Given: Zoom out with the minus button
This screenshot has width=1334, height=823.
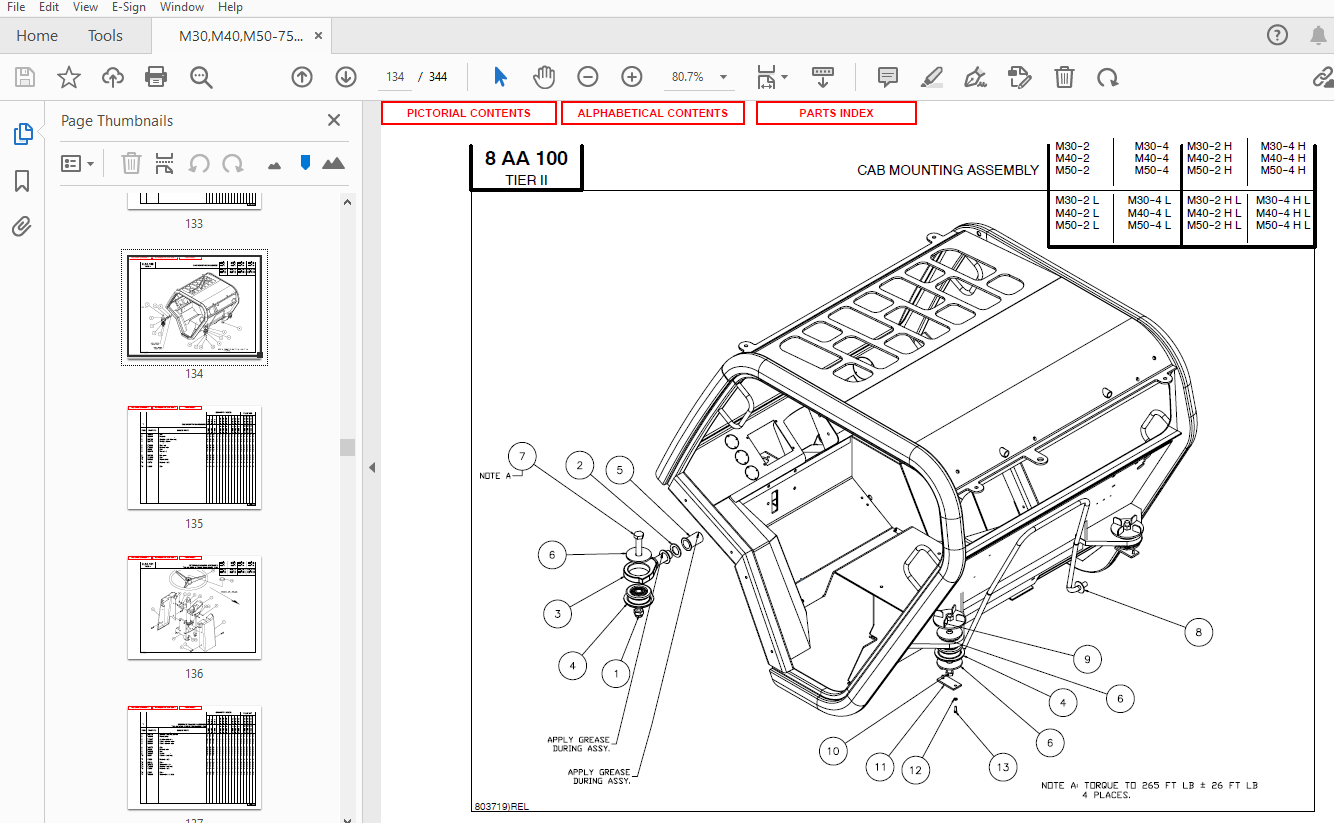Looking at the screenshot, I should [x=588, y=77].
